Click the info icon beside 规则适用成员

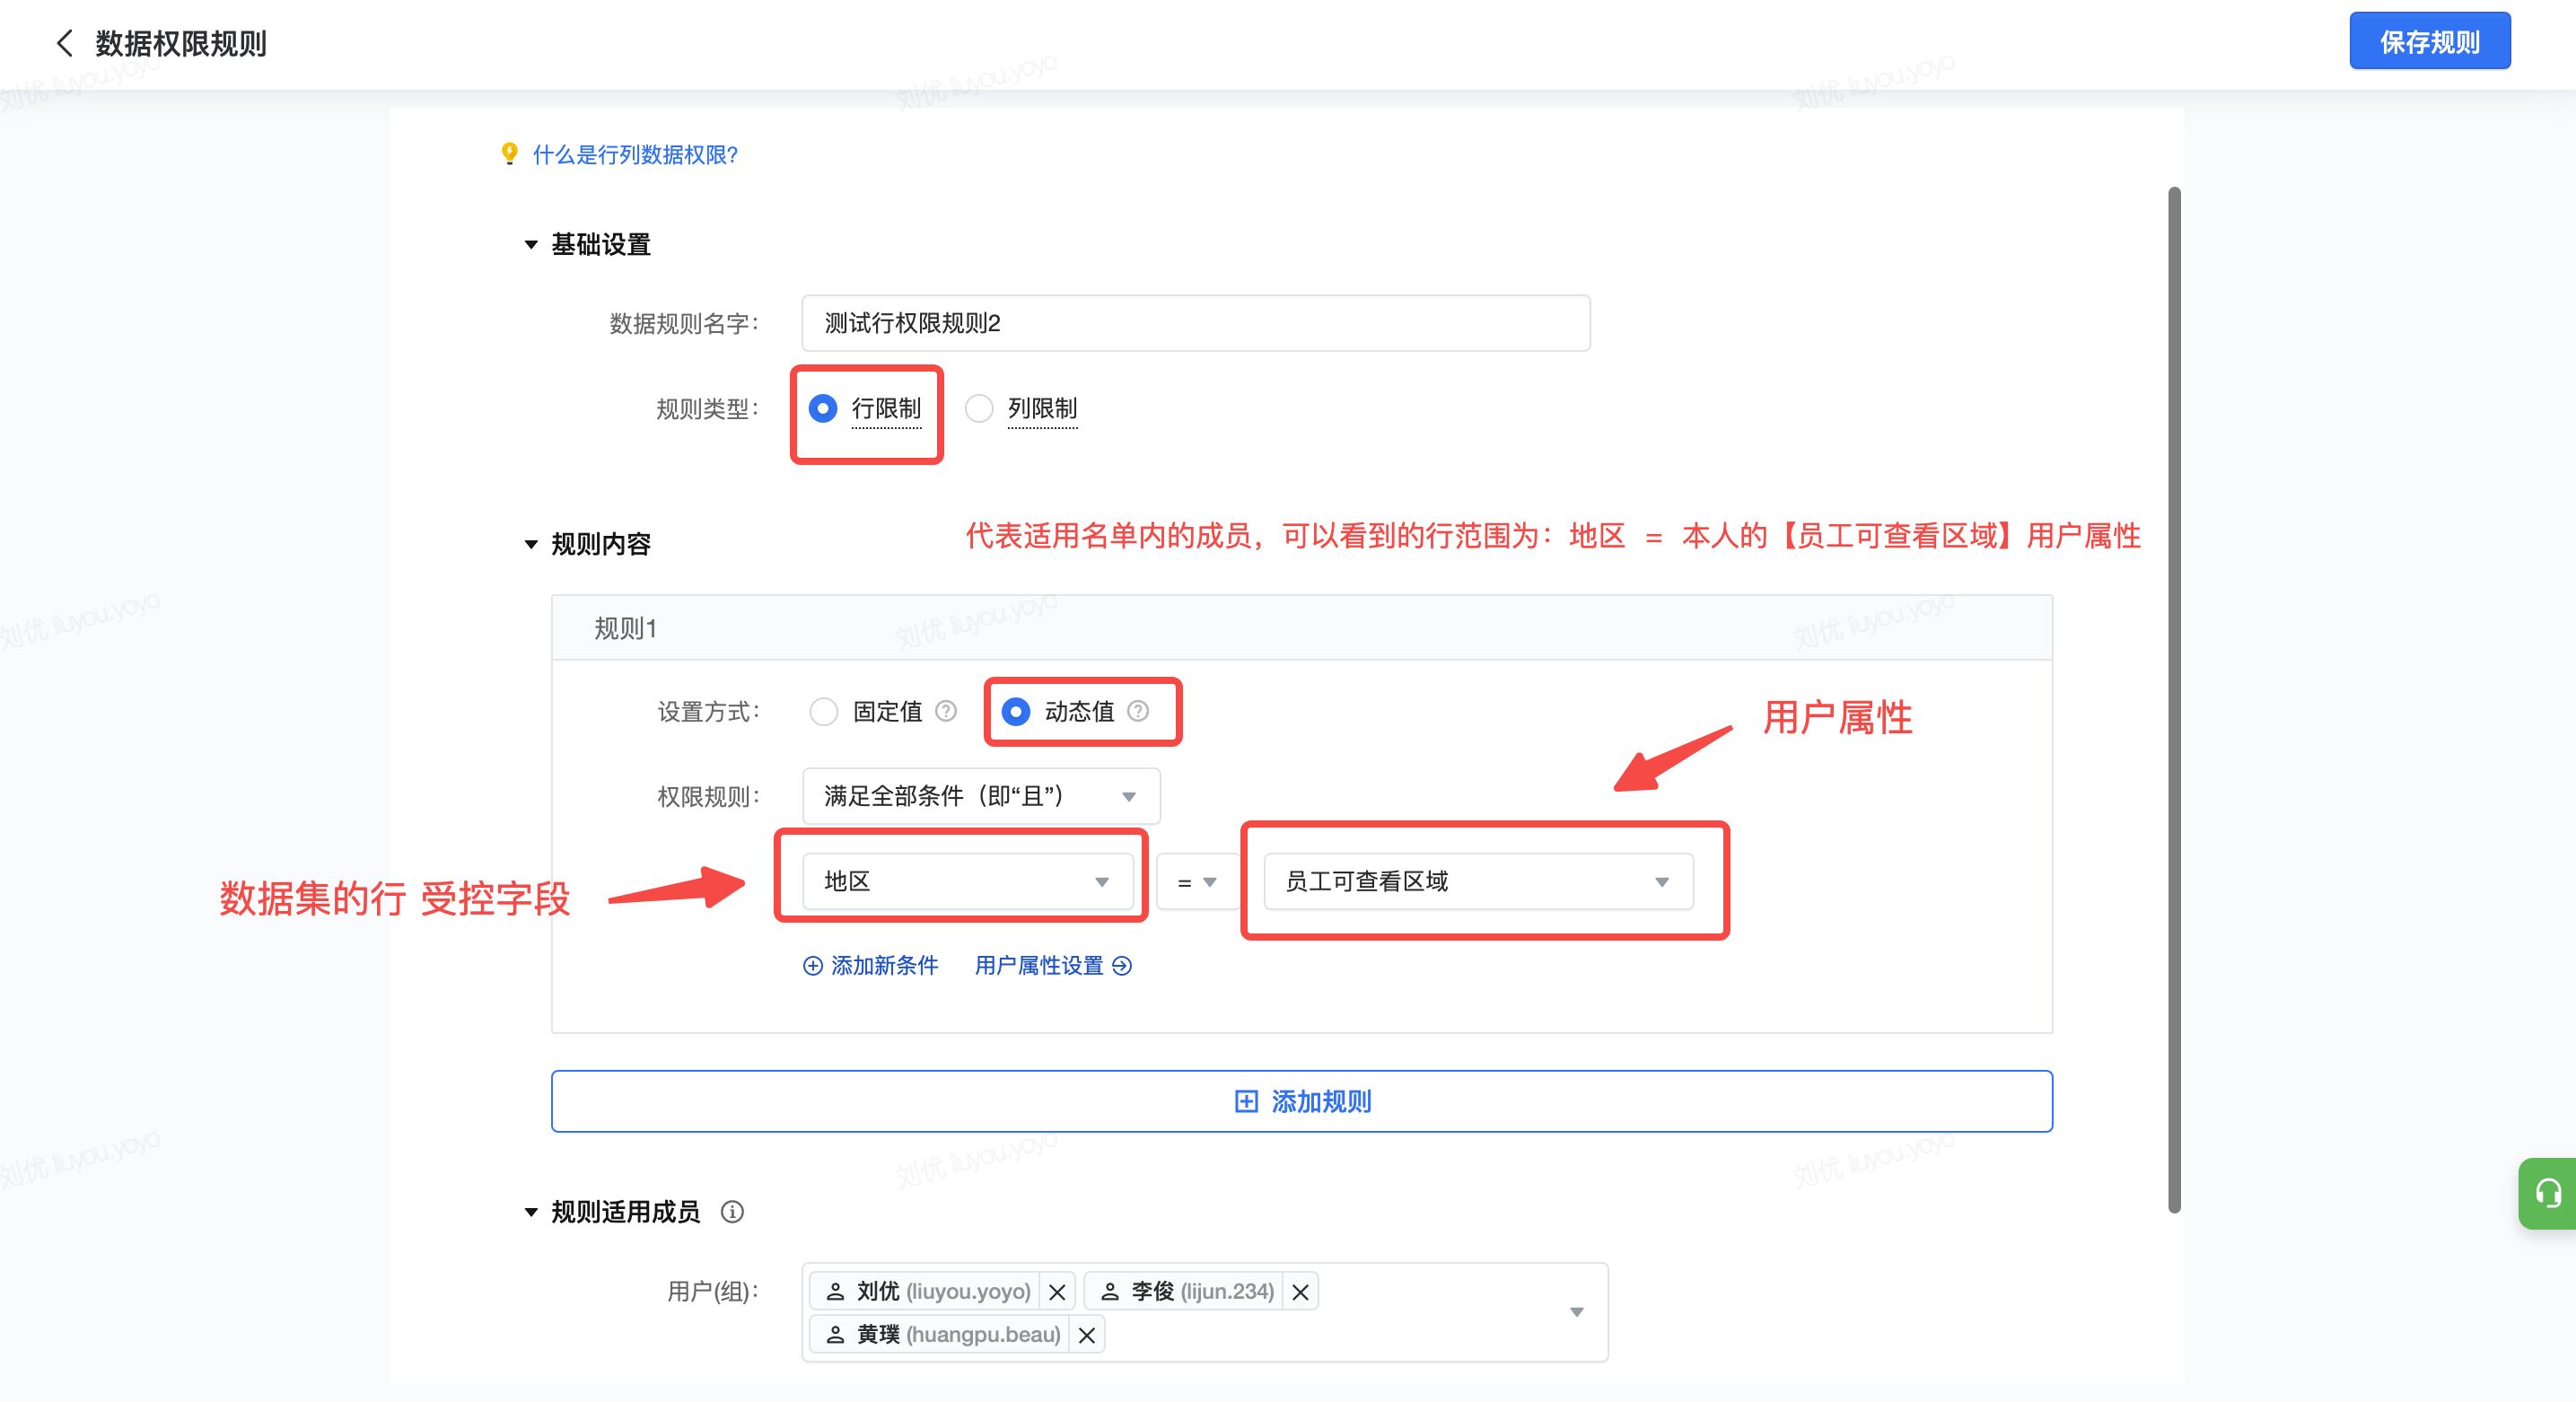732,1212
